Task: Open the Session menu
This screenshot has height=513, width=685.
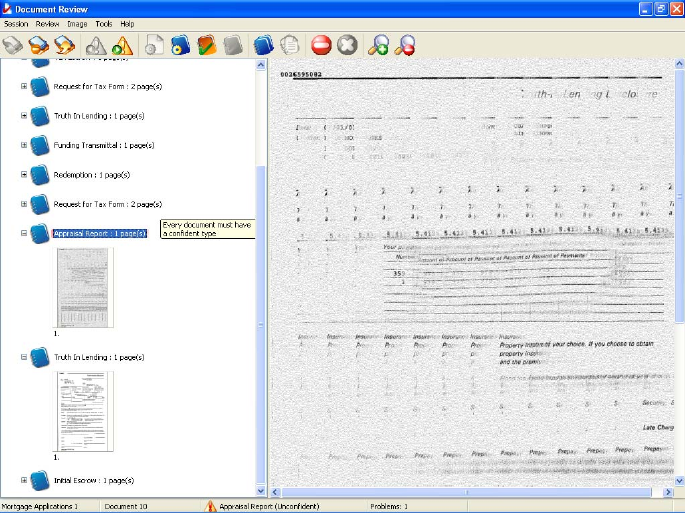Action: point(16,23)
